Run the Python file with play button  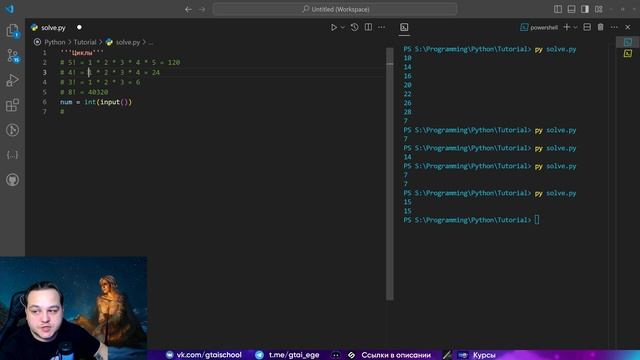click(333, 27)
